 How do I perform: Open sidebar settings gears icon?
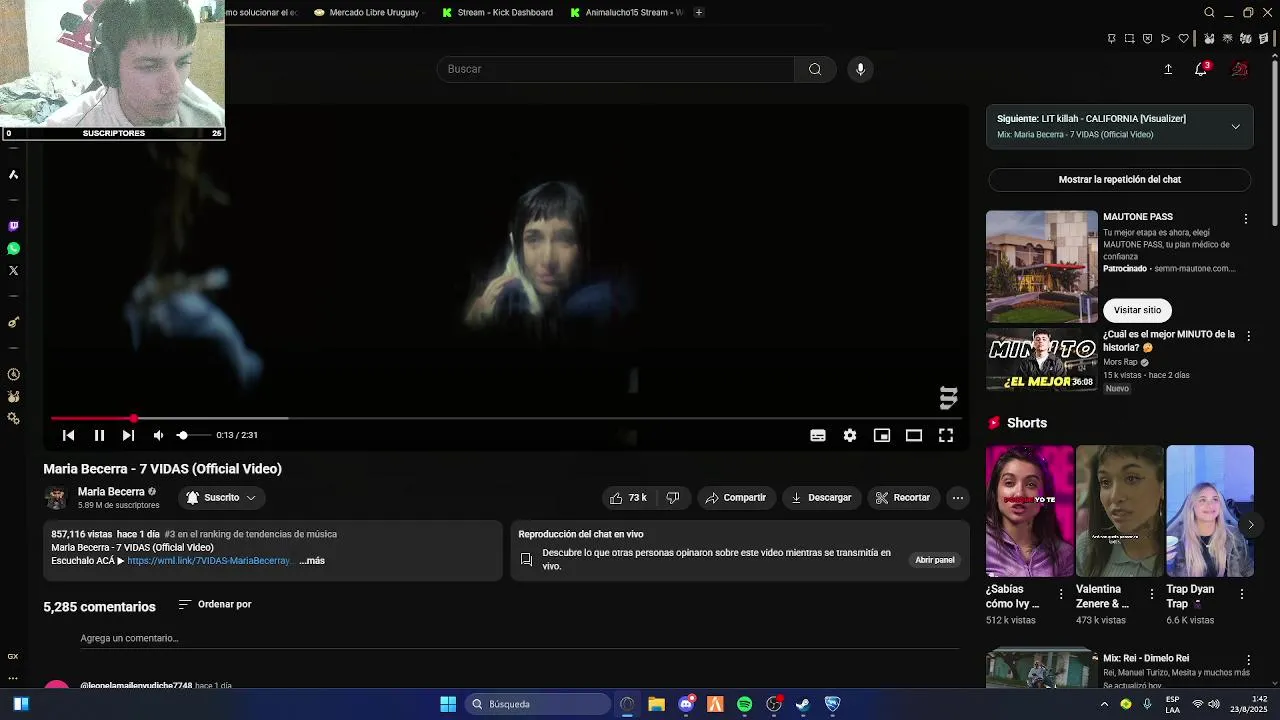click(13, 418)
